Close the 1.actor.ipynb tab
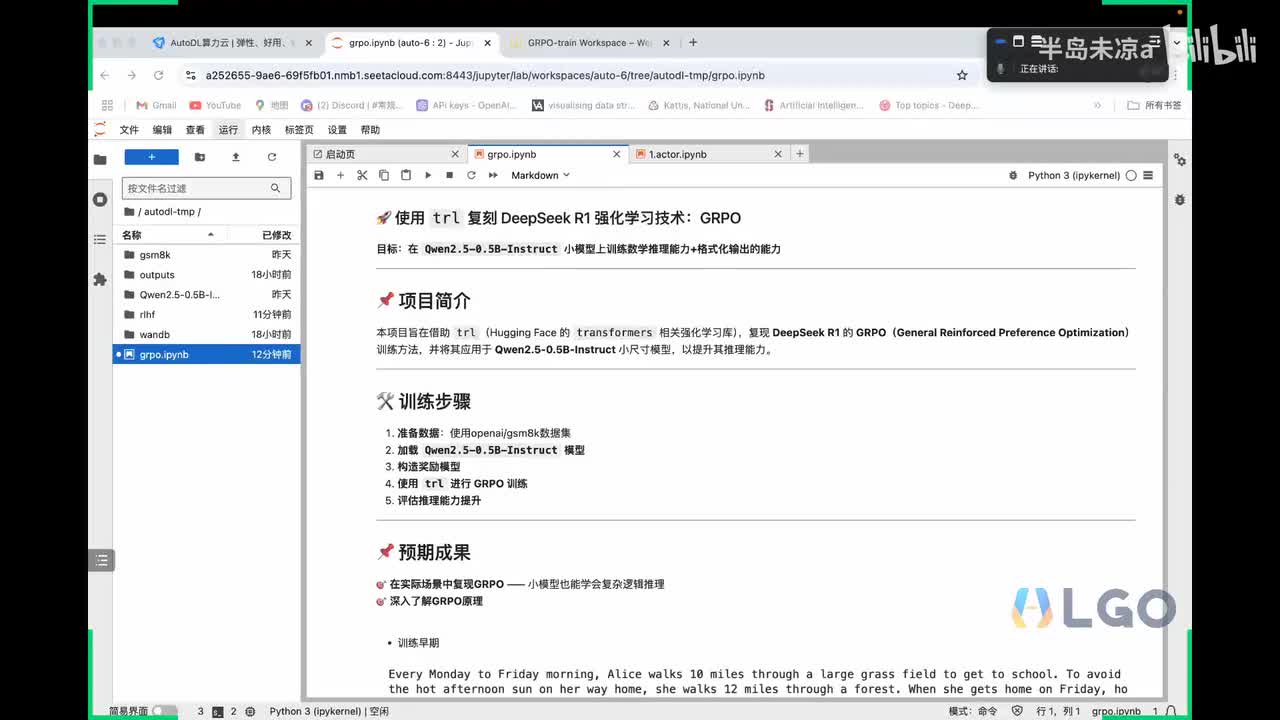This screenshot has width=1280, height=720. (x=778, y=154)
